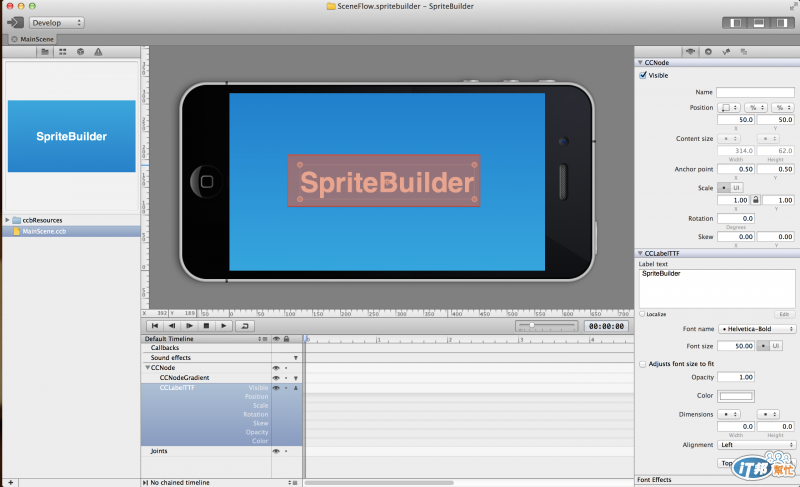The width and height of the screenshot is (800, 487).
Task: Open Default Timeline menu
Action: coord(263,339)
